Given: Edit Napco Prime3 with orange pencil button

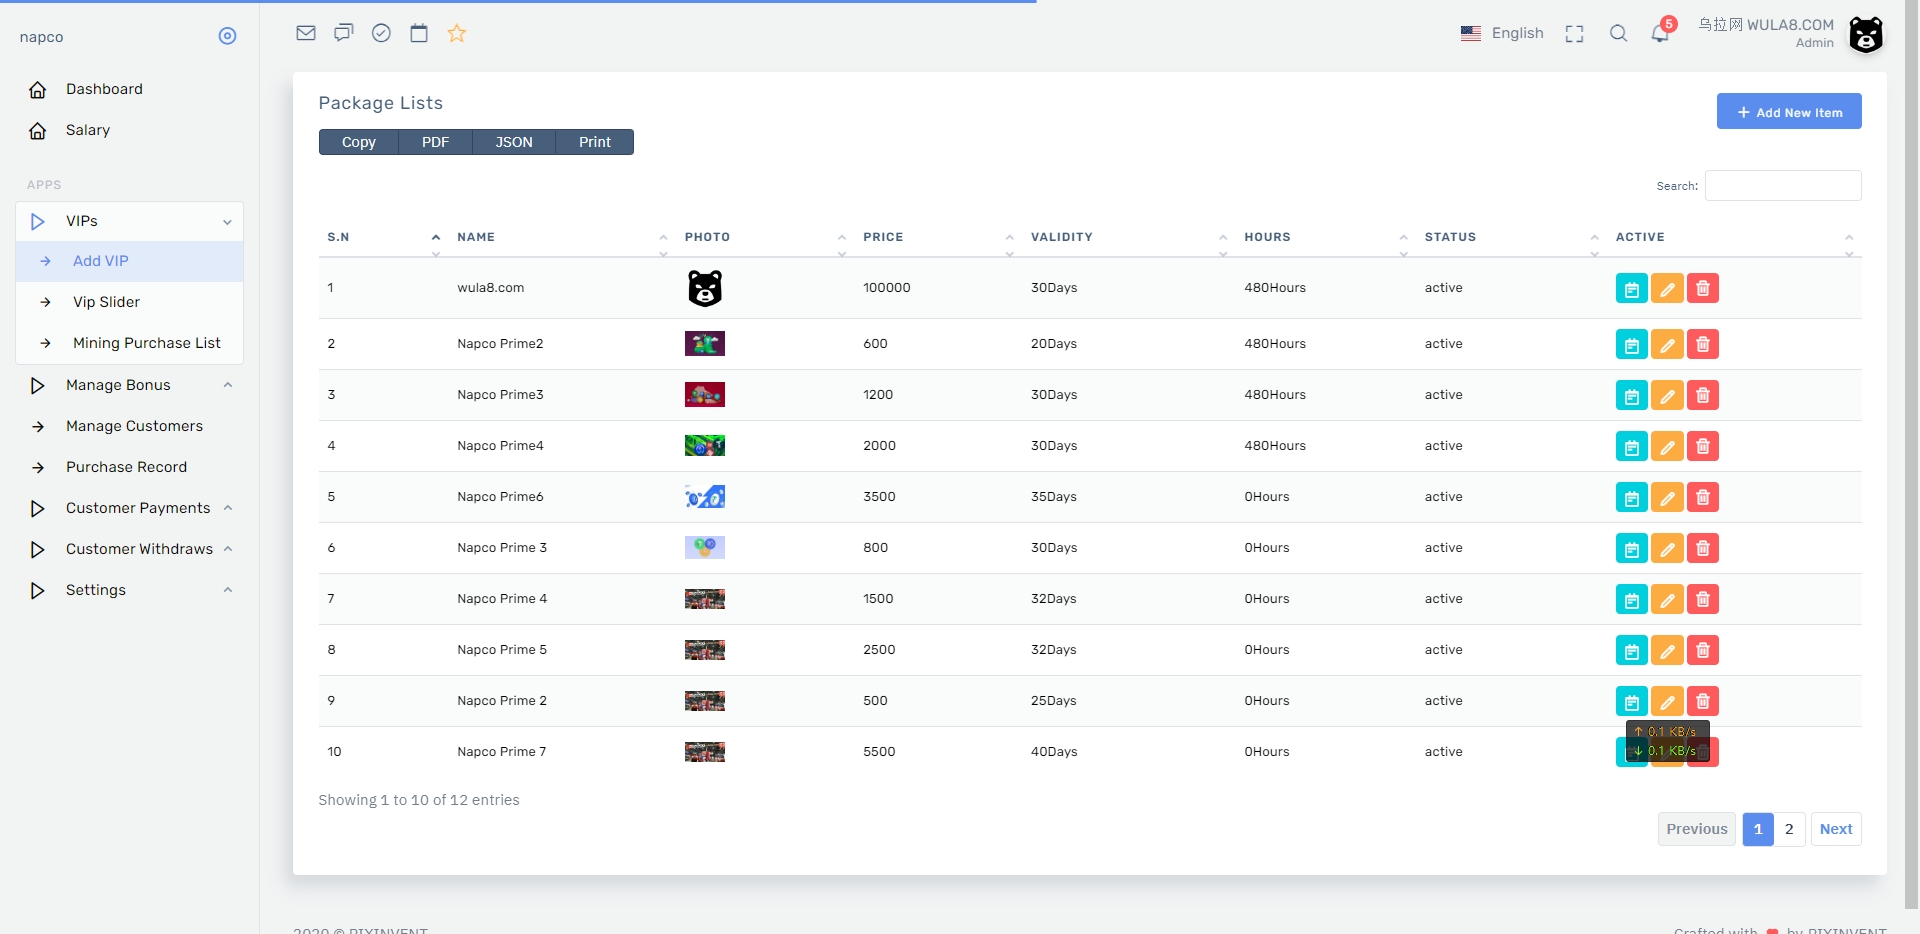Looking at the screenshot, I should coord(1667,396).
